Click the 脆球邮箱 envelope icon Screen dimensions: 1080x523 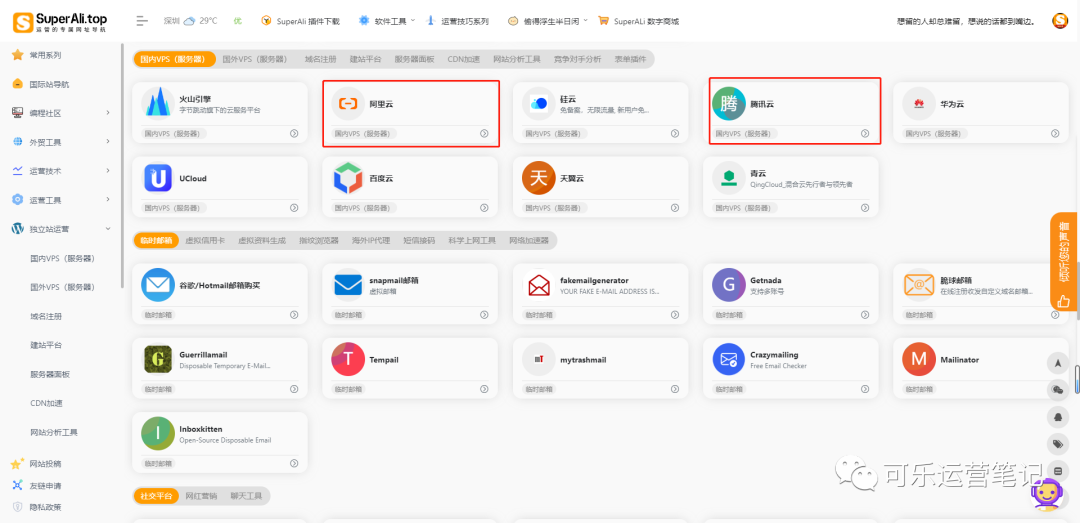coord(920,285)
